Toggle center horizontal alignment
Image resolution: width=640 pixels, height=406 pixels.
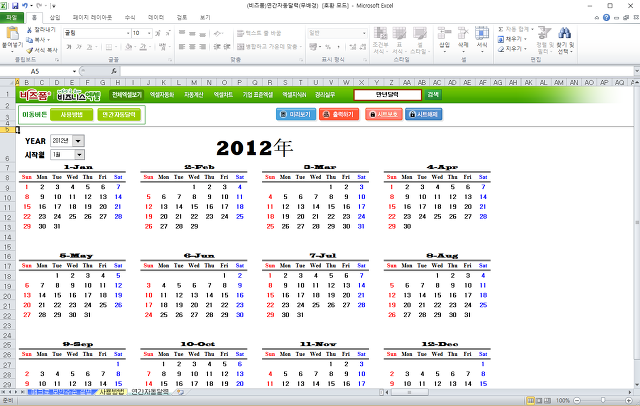coord(192,47)
